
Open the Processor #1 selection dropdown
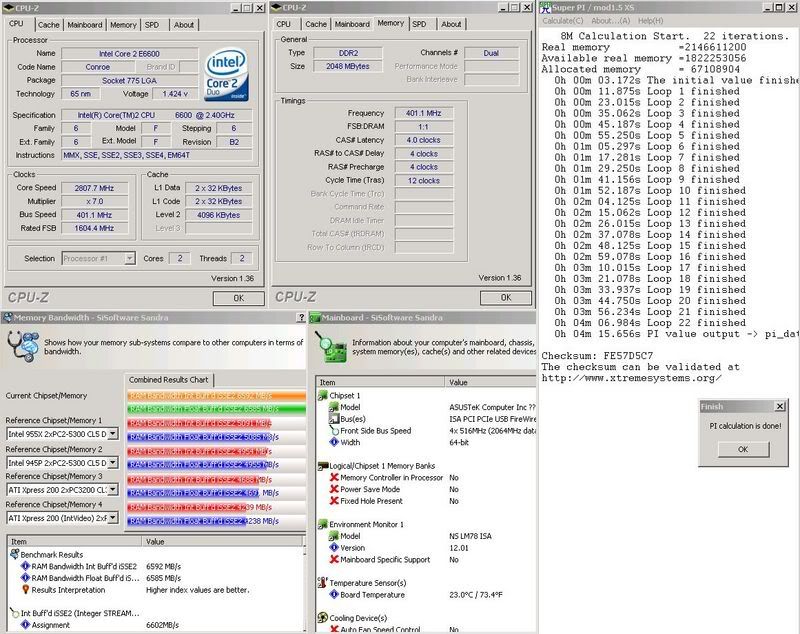pos(130,259)
